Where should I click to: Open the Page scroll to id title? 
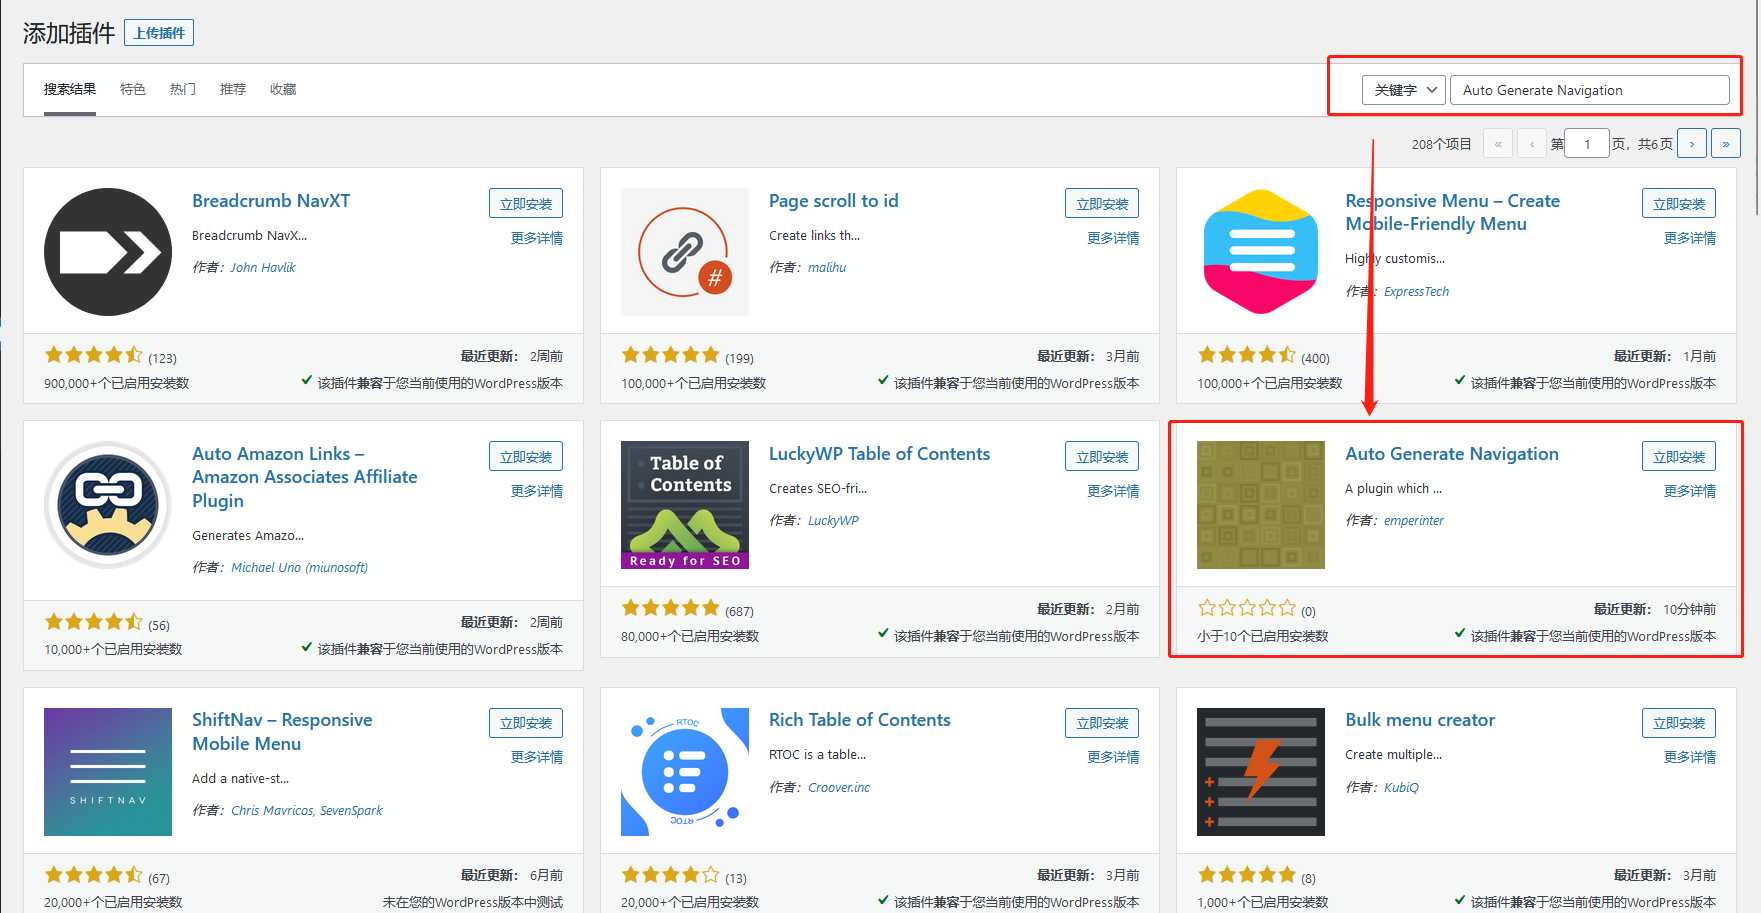(x=834, y=201)
